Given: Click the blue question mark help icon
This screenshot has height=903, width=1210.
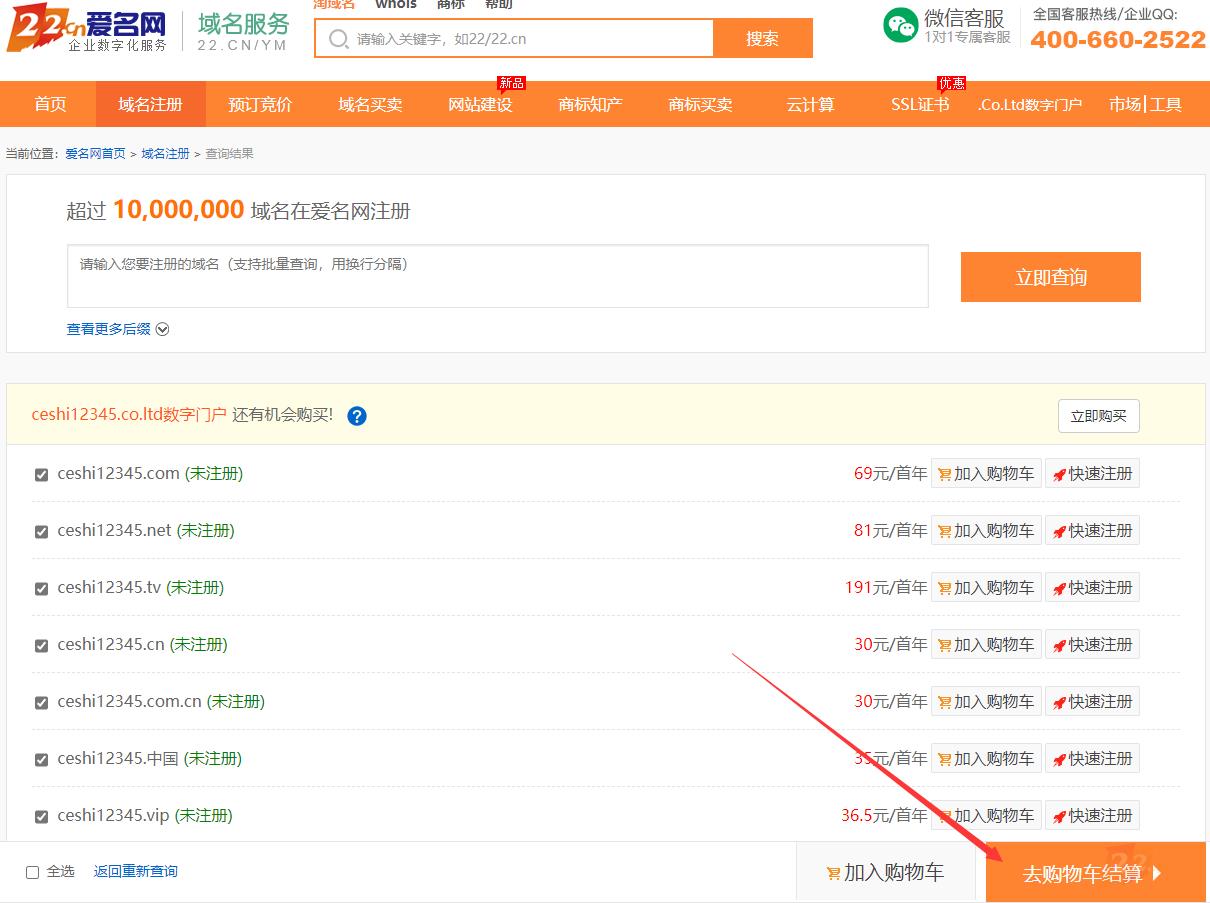Looking at the screenshot, I should tap(357, 416).
